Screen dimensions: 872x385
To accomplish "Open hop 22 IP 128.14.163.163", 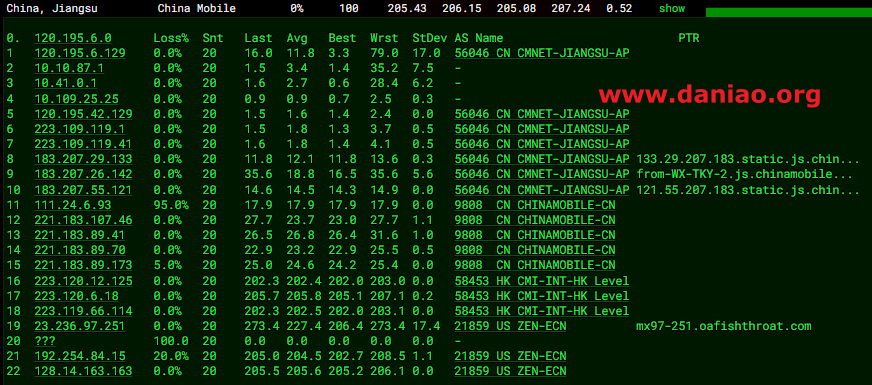I will tap(83, 371).
